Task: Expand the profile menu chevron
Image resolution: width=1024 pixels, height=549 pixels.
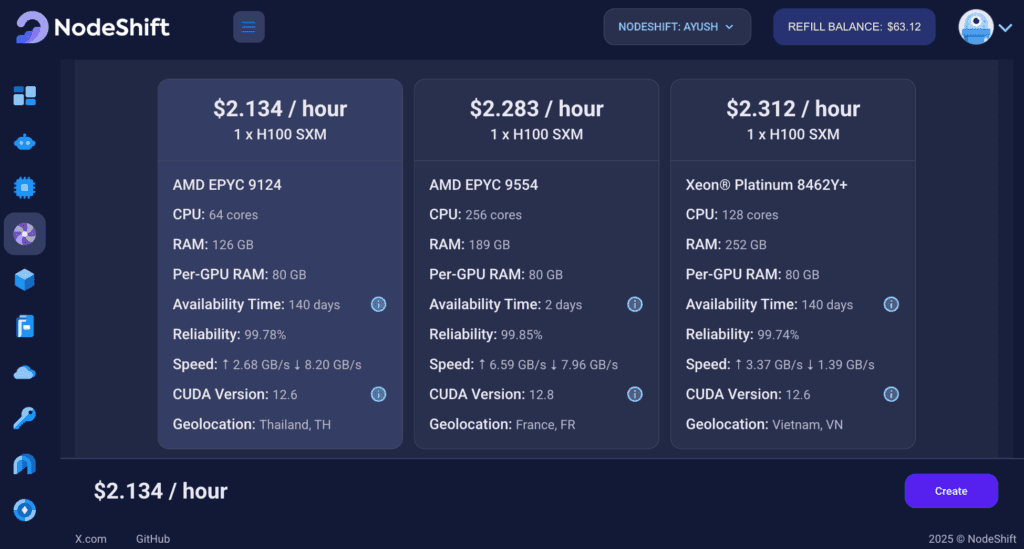Action: coord(1006,27)
